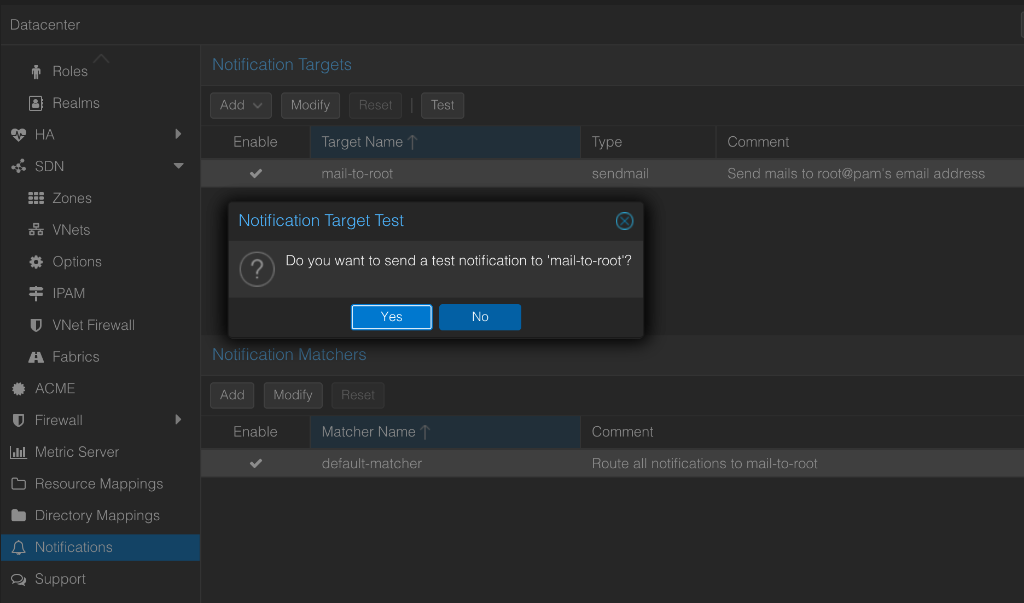
Task: Select Resource Mappings in the sidebar
Action: 98,483
